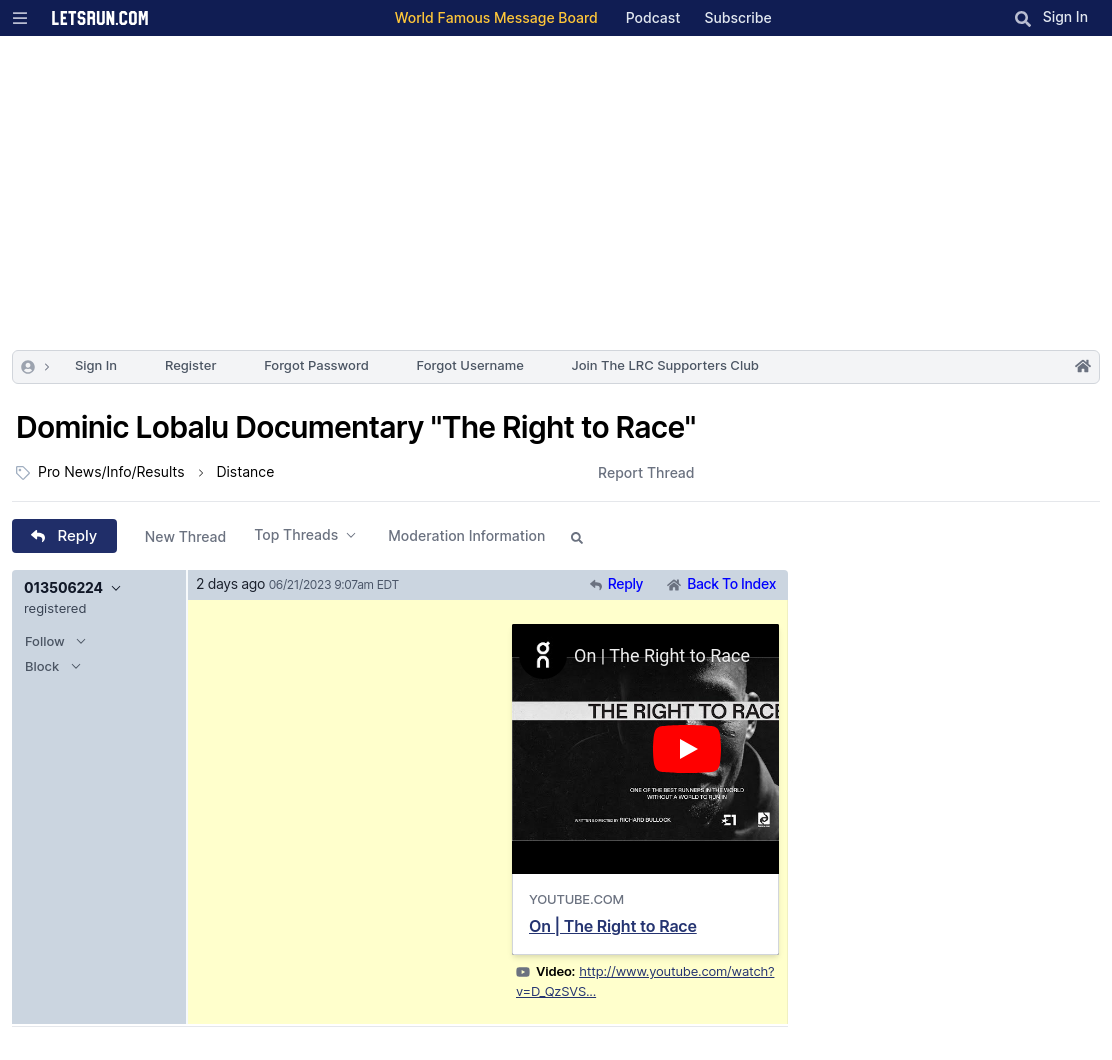
Task: Open the Follow dropdown
Action: point(55,642)
